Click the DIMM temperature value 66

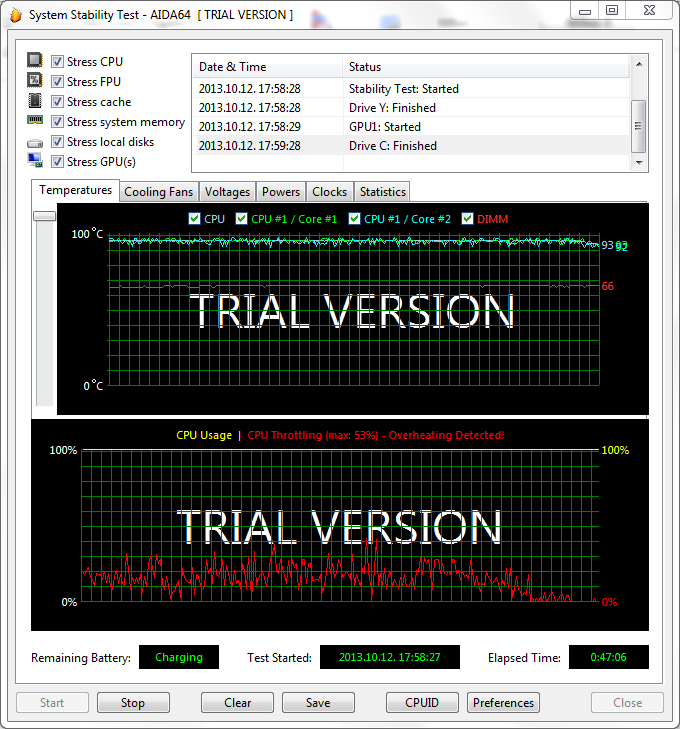tap(607, 286)
